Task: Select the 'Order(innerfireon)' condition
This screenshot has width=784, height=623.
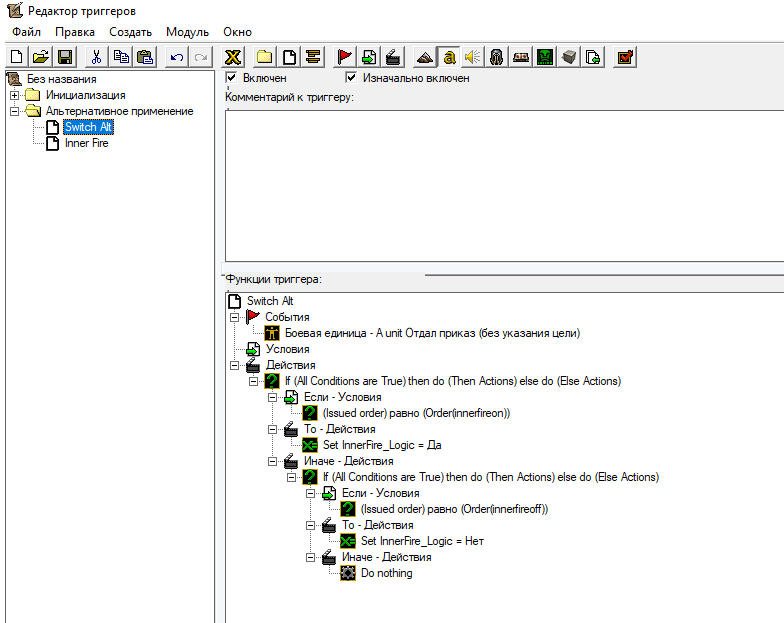Action: click(416, 413)
